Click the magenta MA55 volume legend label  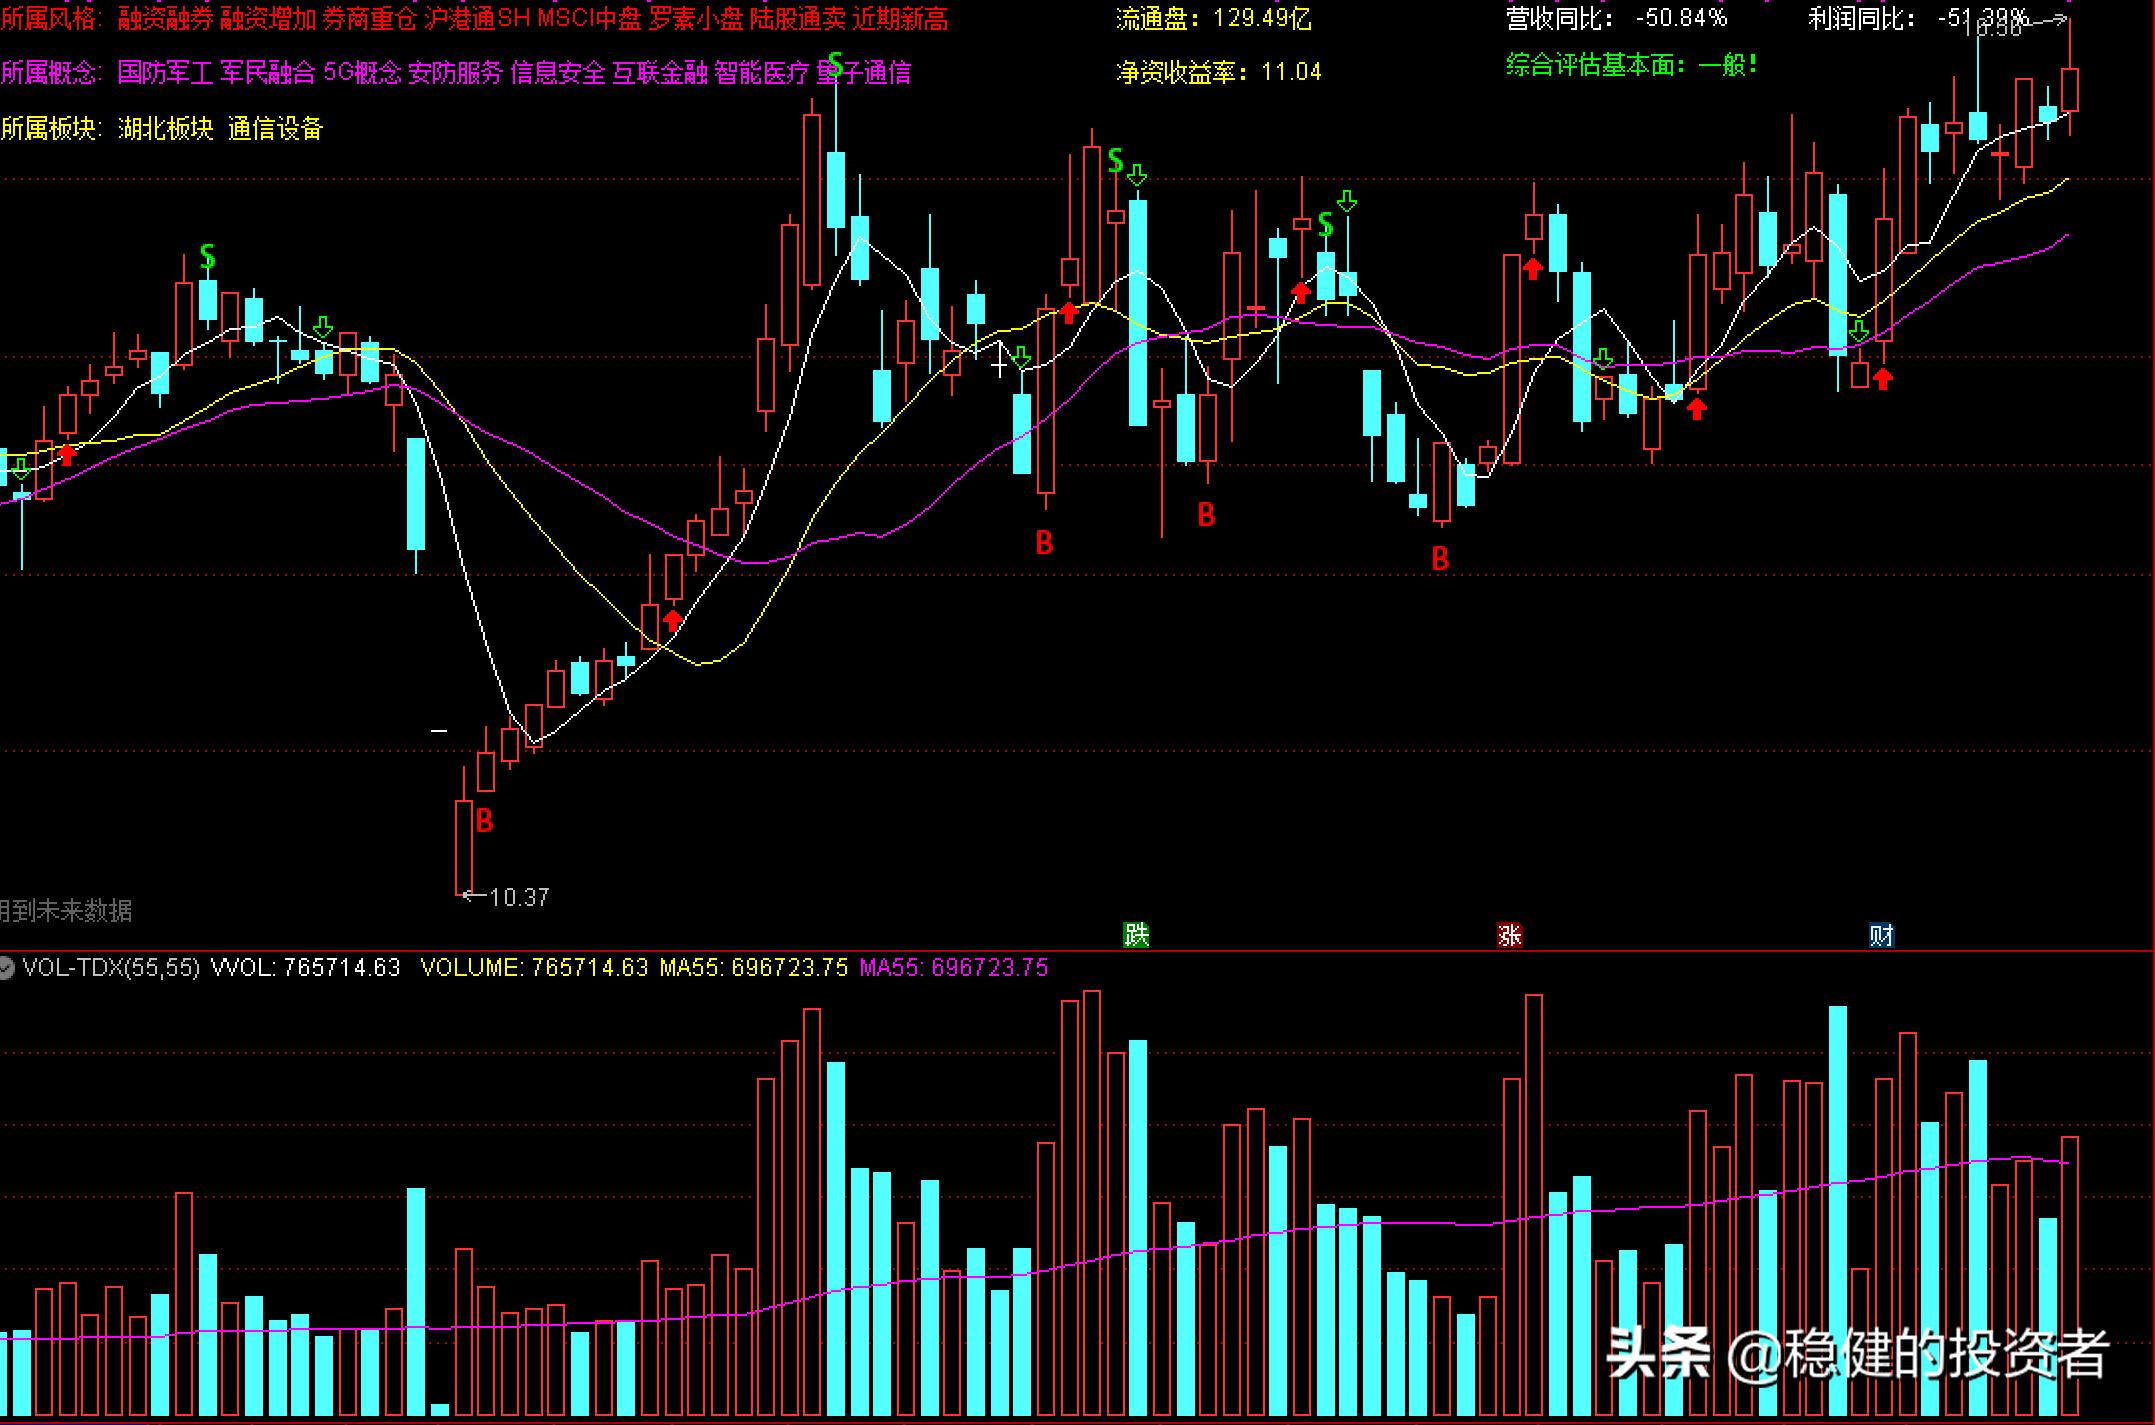pyautogui.click(x=953, y=967)
